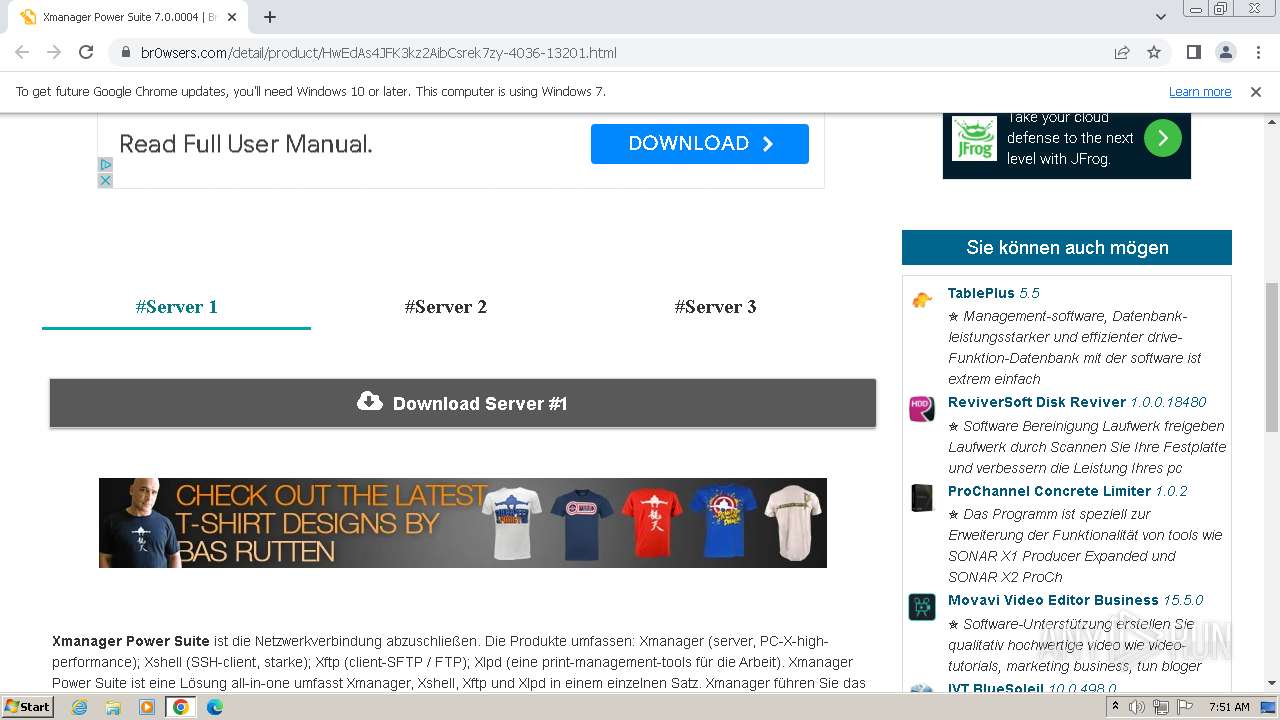
Task: Close the ad with the X icon
Action: pos(105,180)
